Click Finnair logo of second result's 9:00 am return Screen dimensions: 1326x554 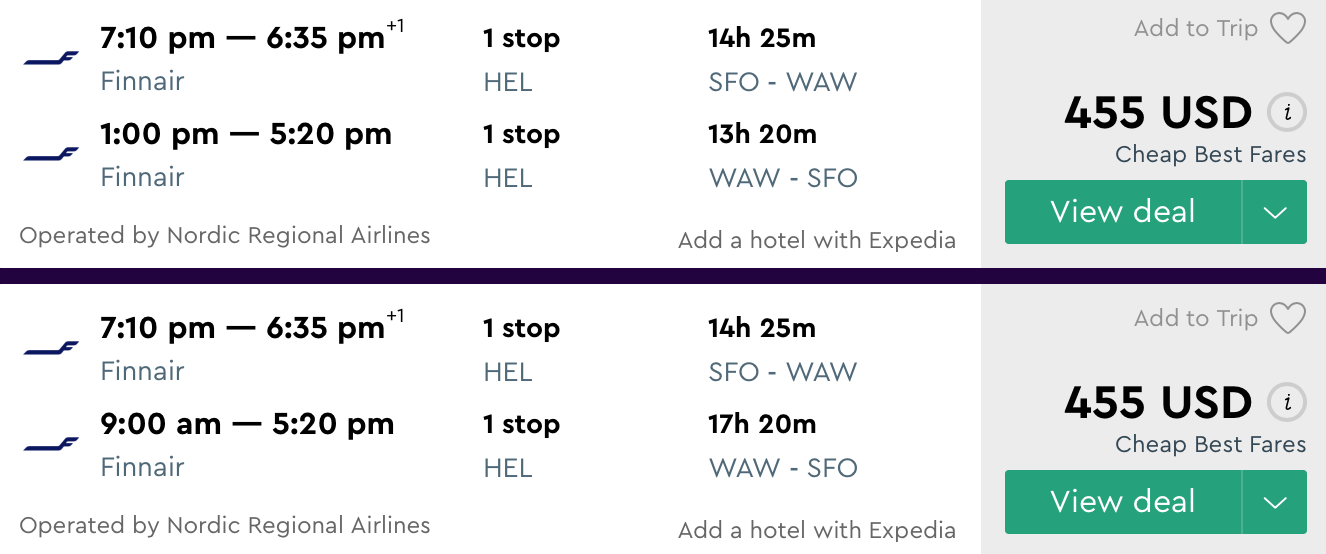pyautogui.click(x=52, y=444)
